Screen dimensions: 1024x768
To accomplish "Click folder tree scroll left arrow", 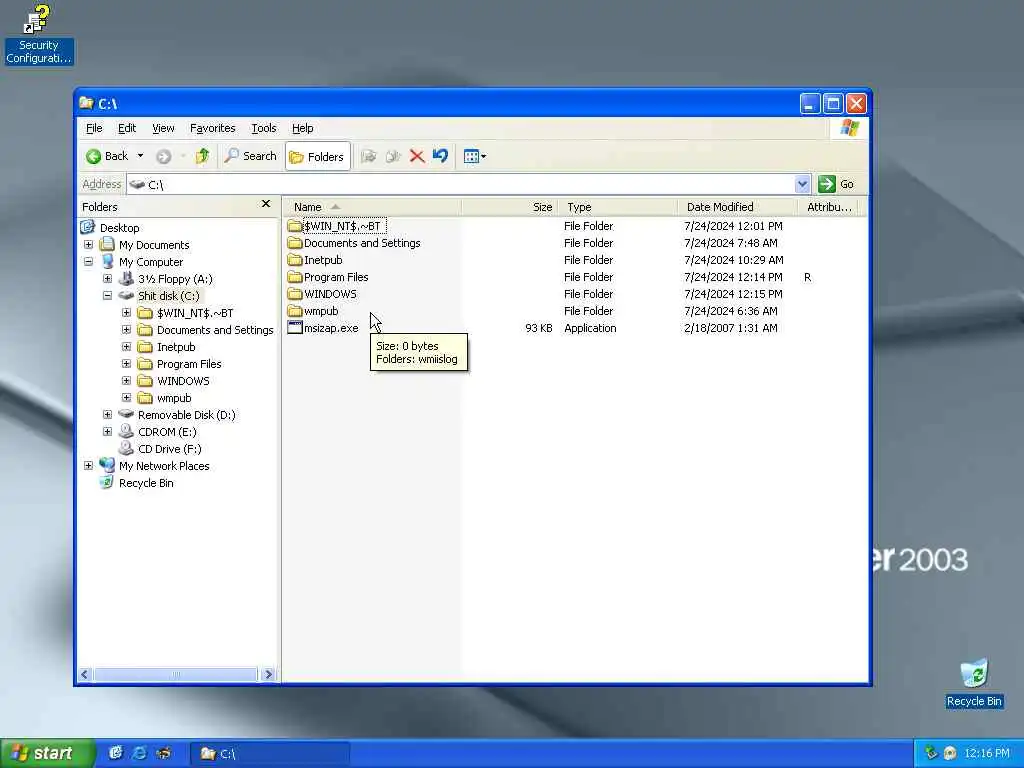I will [x=85, y=674].
